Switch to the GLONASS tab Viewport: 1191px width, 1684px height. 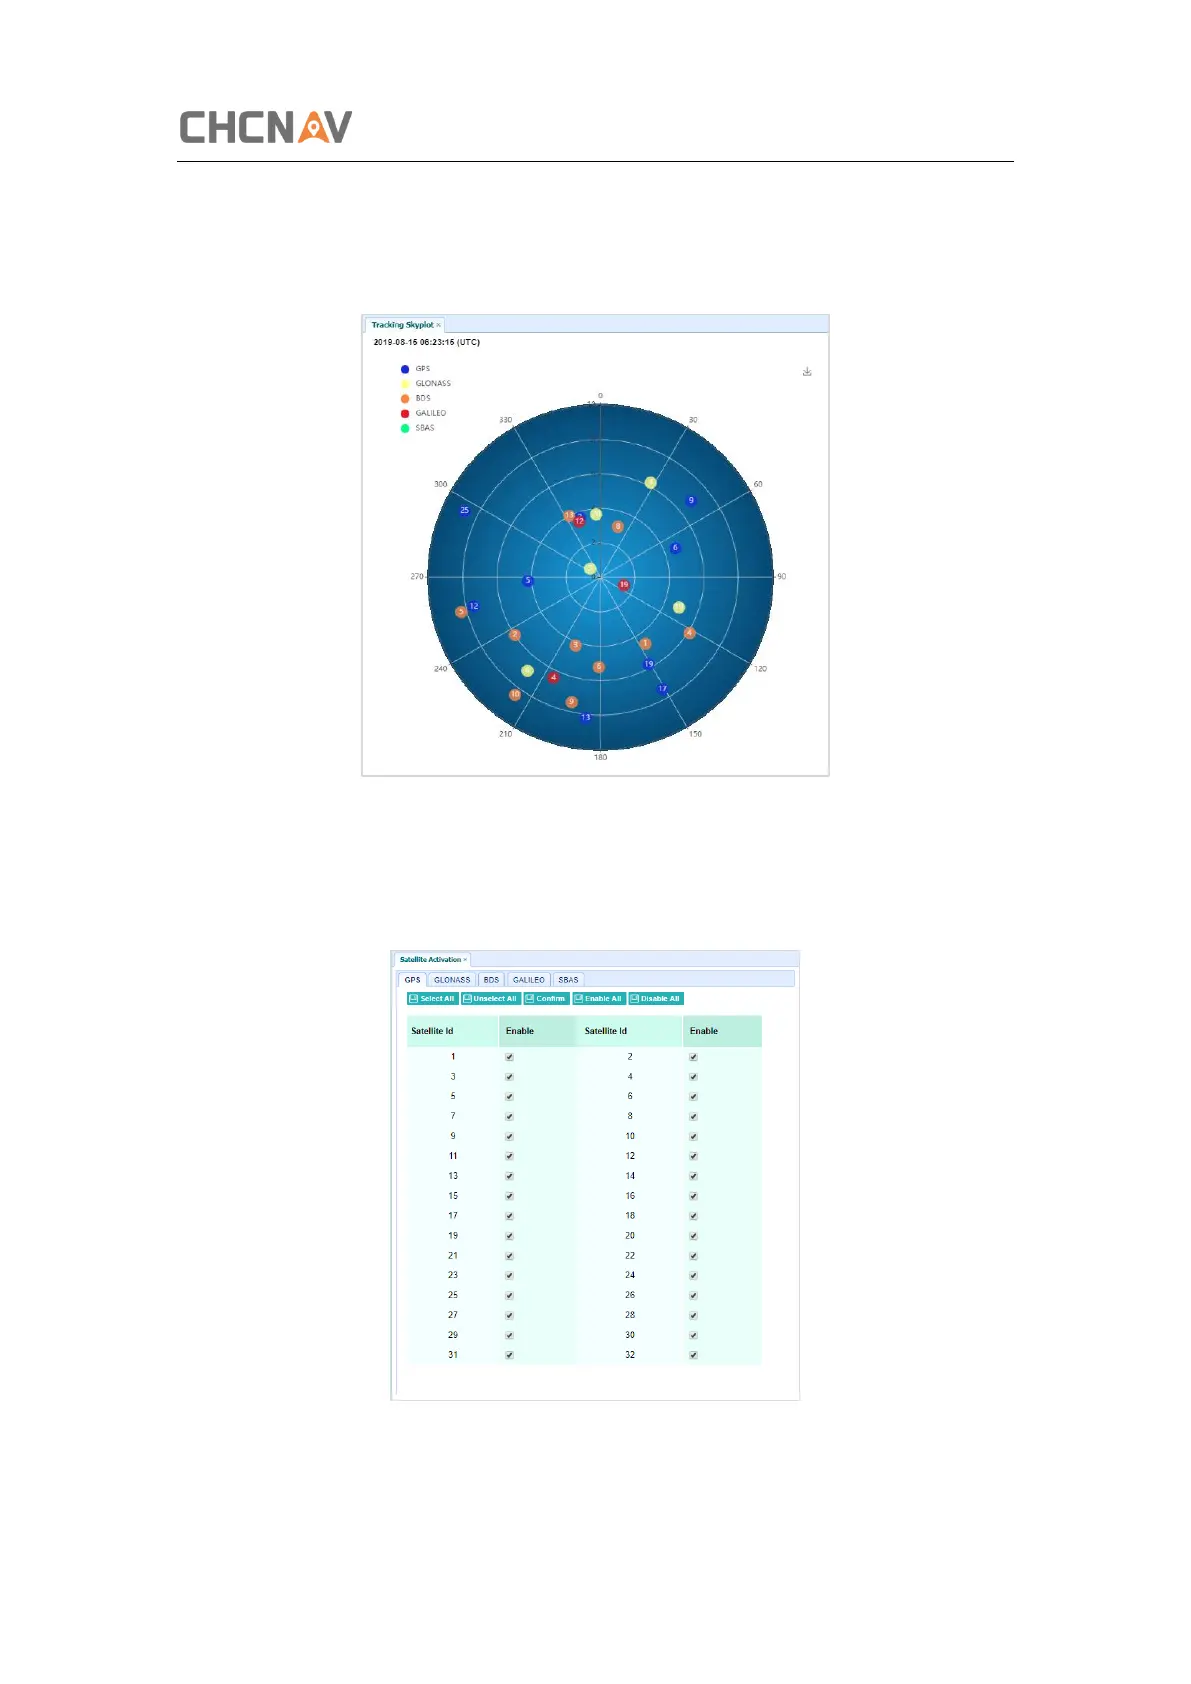tap(452, 980)
